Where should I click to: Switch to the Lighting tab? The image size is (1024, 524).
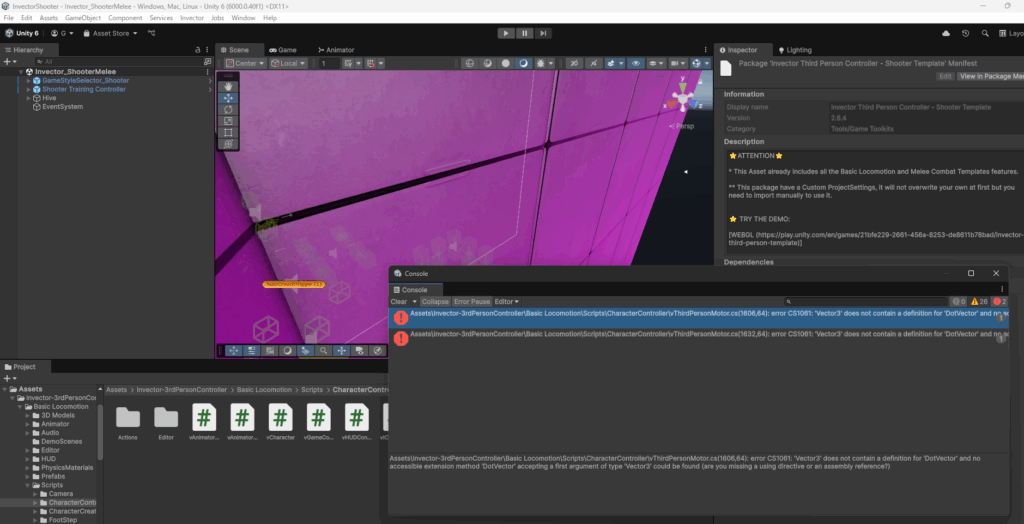[x=795, y=50]
